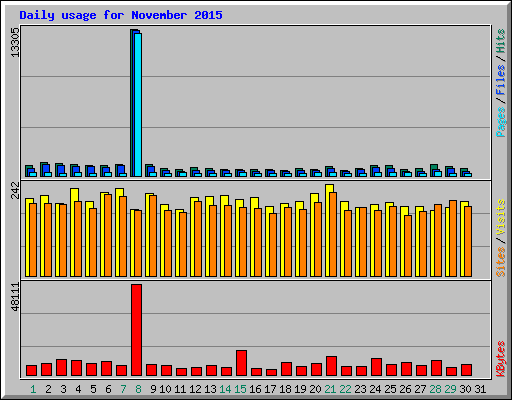Click day label 3 on the axis
The image size is (512, 400).
63,389
